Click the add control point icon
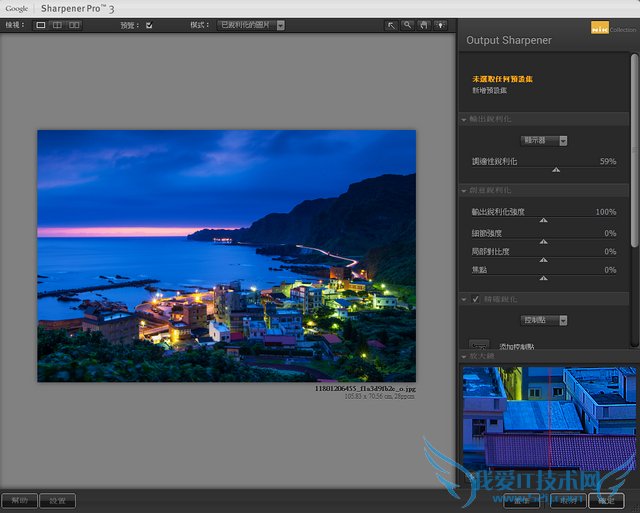Viewport: 640px width, 513px height. coord(479,345)
